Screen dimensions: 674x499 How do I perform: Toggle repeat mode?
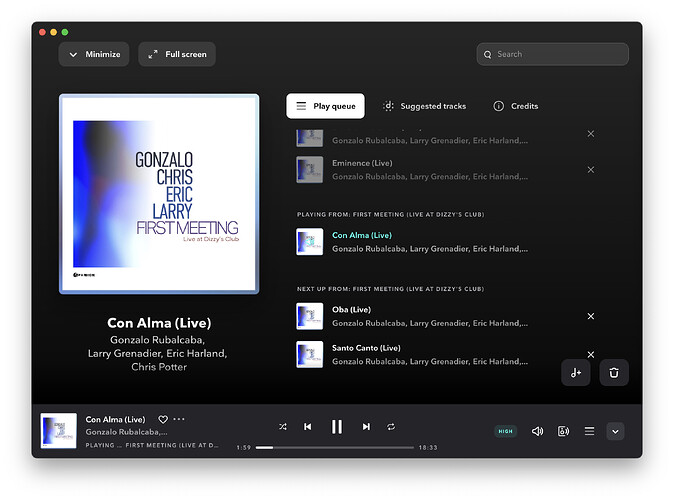[x=391, y=427]
